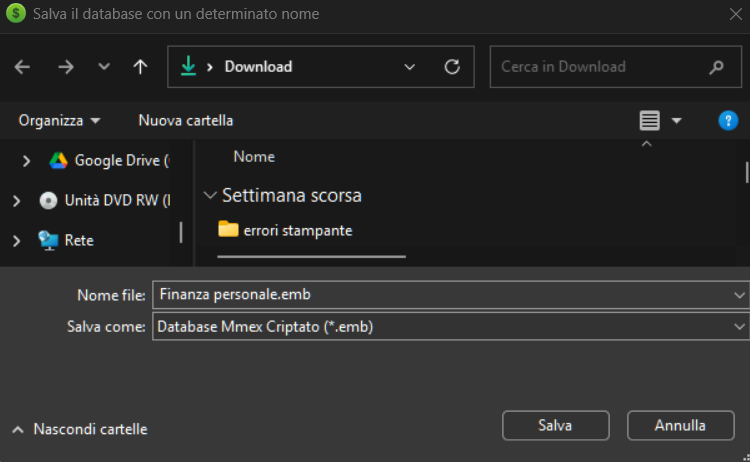Click the green Download folder icon

pyautogui.click(x=188, y=66)
